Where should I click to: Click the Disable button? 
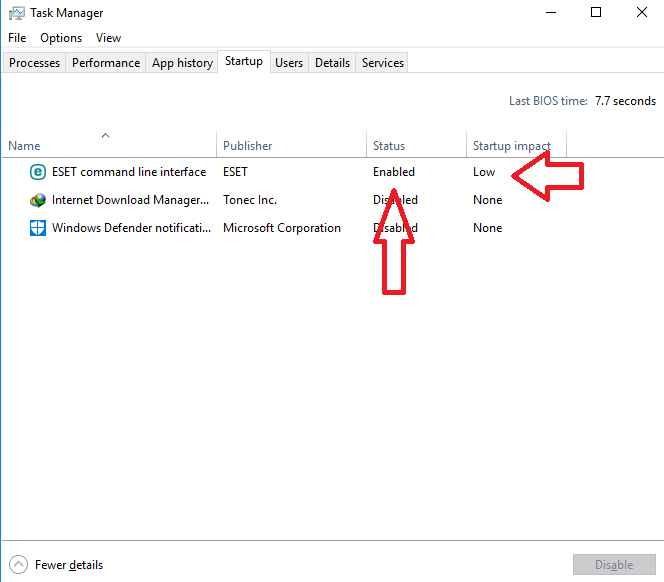pyautogui.click(x=614, y=565)
